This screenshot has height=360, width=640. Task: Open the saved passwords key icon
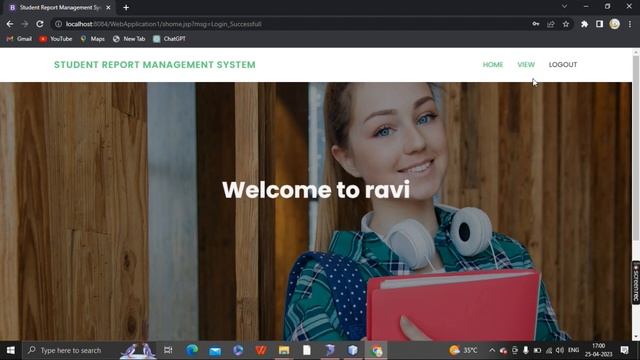(x=536, y=24)
